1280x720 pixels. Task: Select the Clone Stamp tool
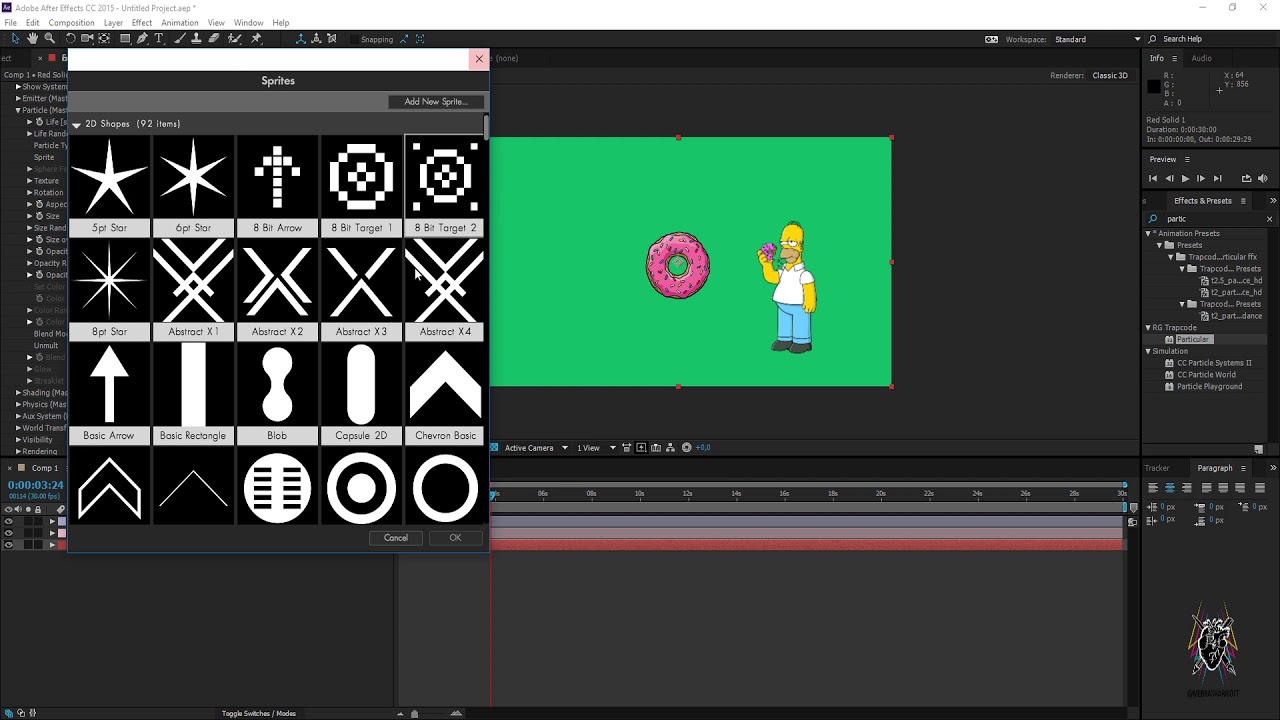(x=196, y=39)
